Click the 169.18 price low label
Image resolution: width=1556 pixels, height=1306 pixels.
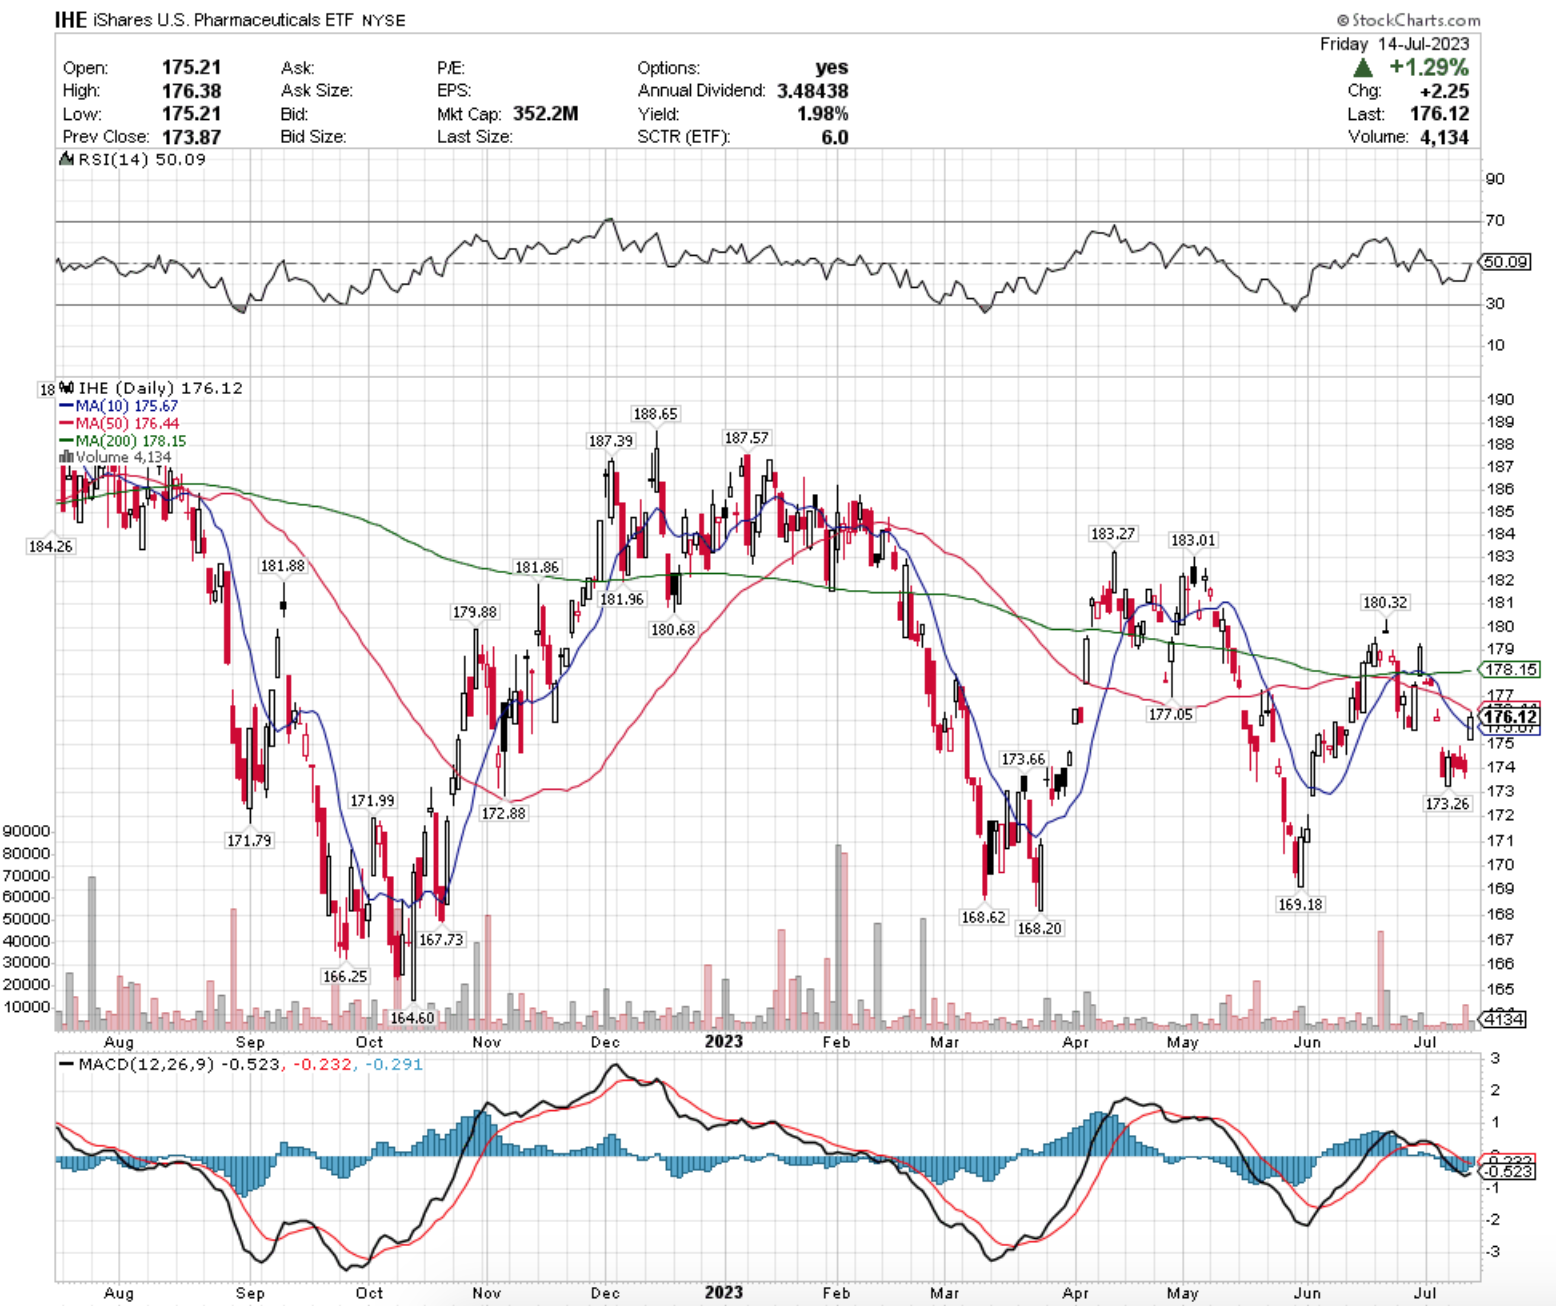(1299, 904)
